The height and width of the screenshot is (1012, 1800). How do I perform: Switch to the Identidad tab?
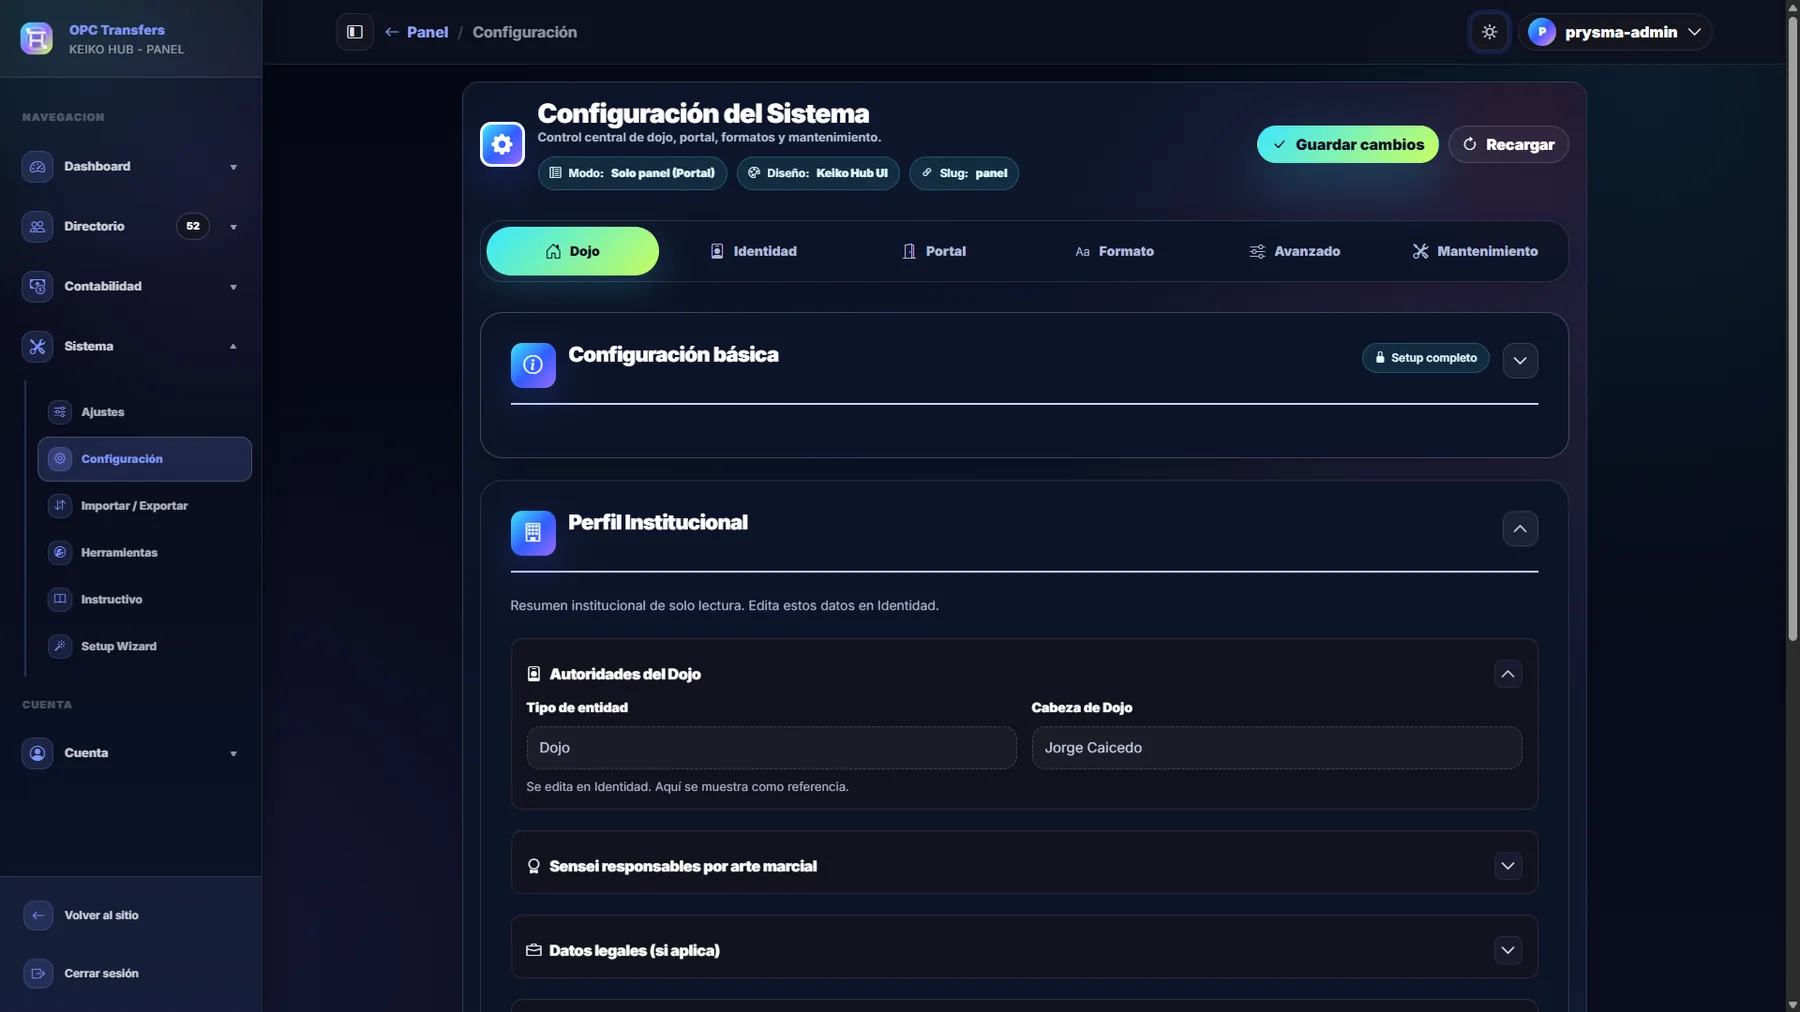(x=753, y=252)
